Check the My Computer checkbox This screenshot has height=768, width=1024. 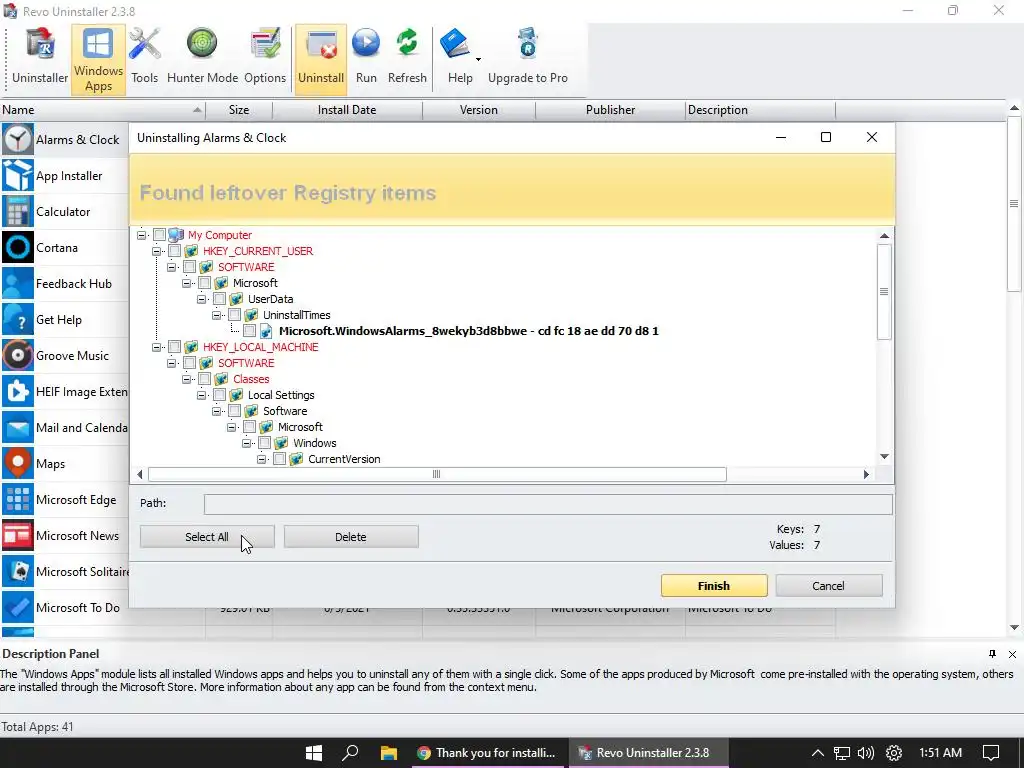[x=159, y=234]
